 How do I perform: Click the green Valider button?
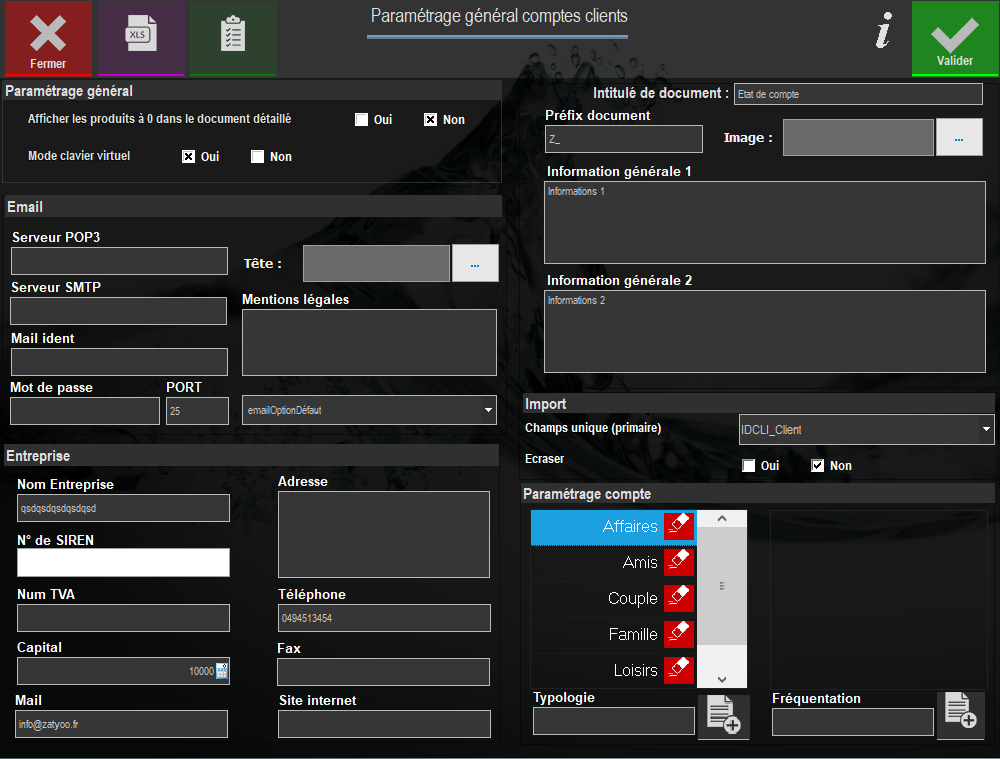pos(955,38)
